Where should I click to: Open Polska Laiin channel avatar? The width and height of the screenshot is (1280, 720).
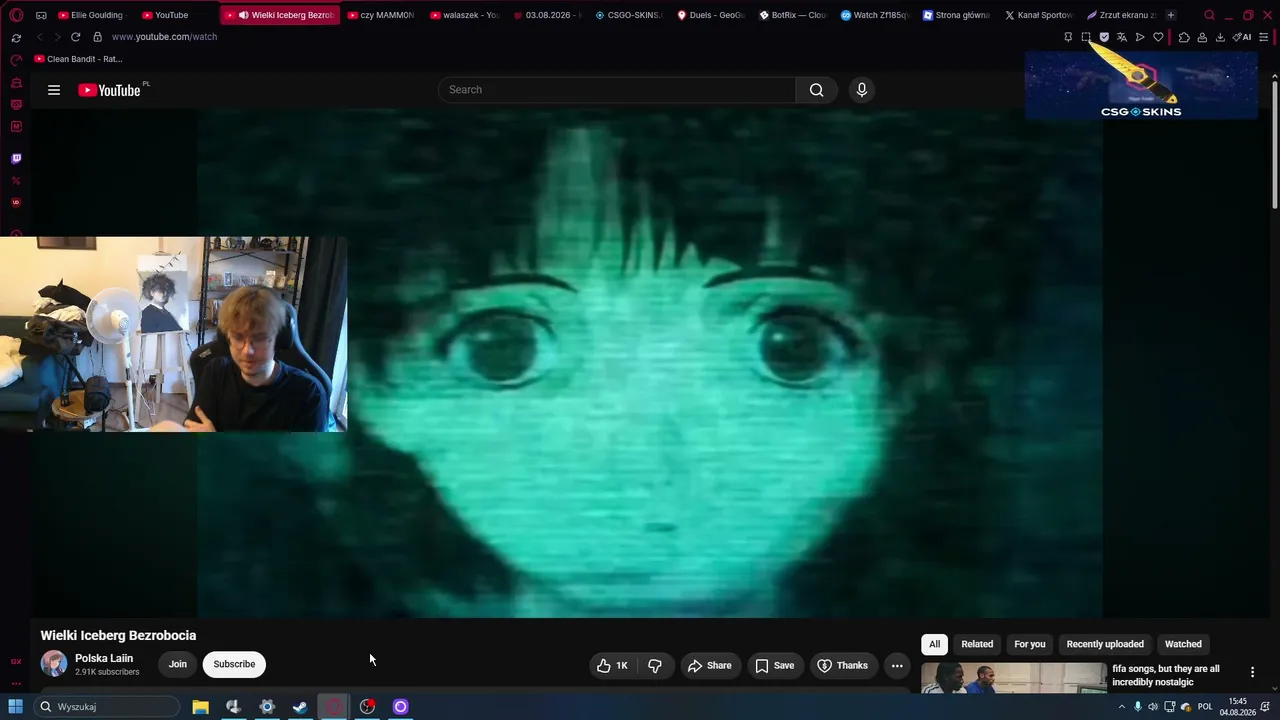(x=54, y=664)
